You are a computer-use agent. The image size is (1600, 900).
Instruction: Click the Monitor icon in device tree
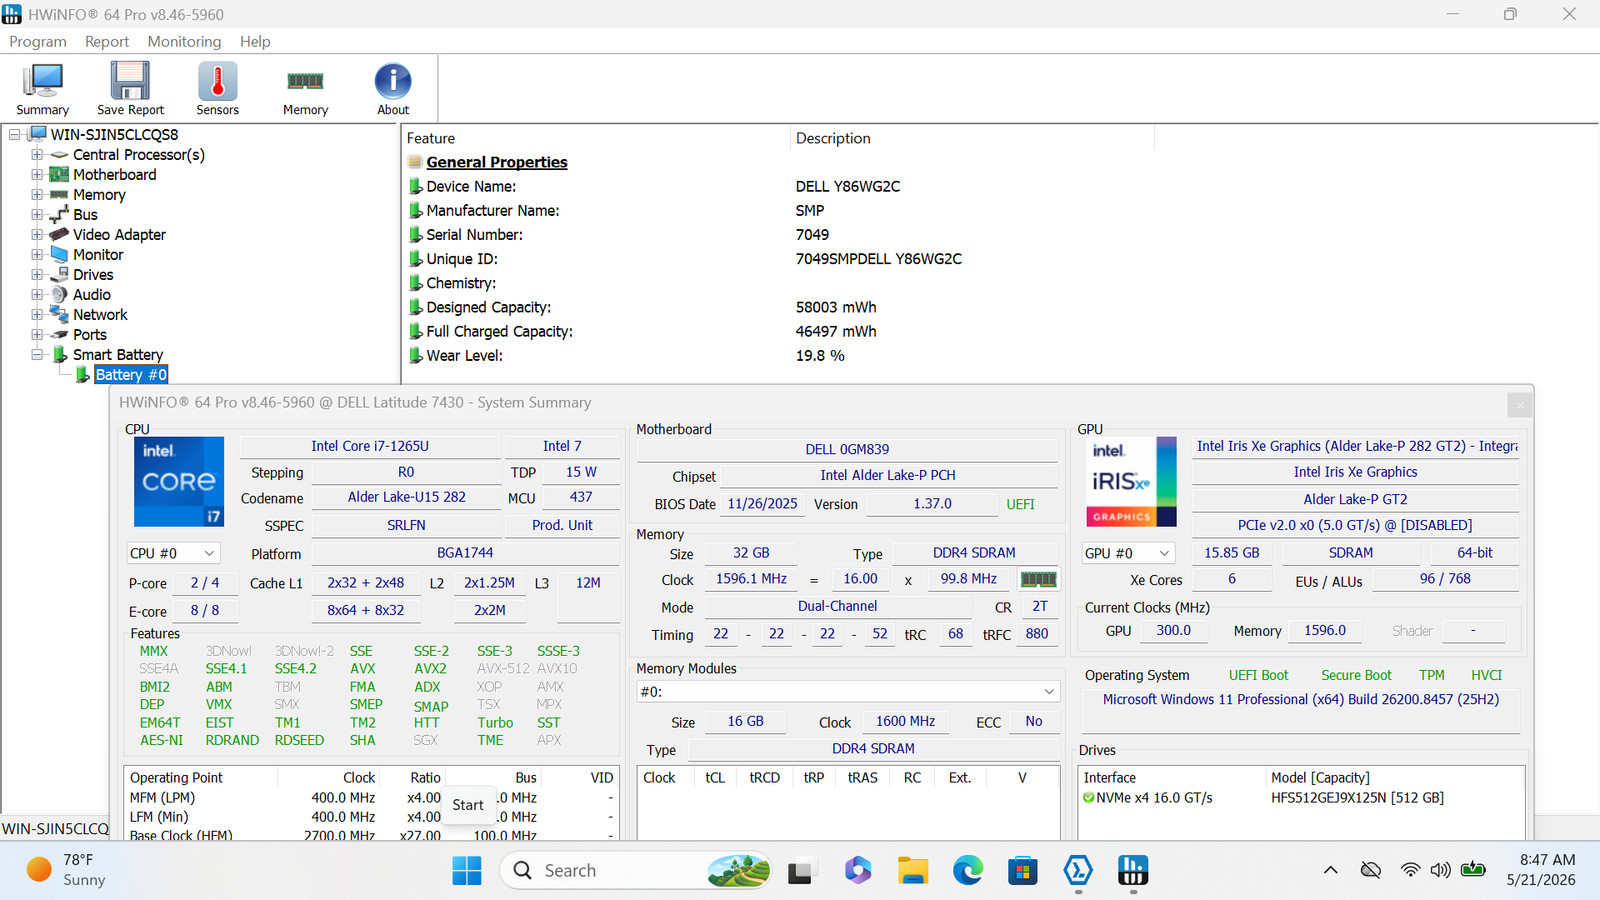[60, 255]
